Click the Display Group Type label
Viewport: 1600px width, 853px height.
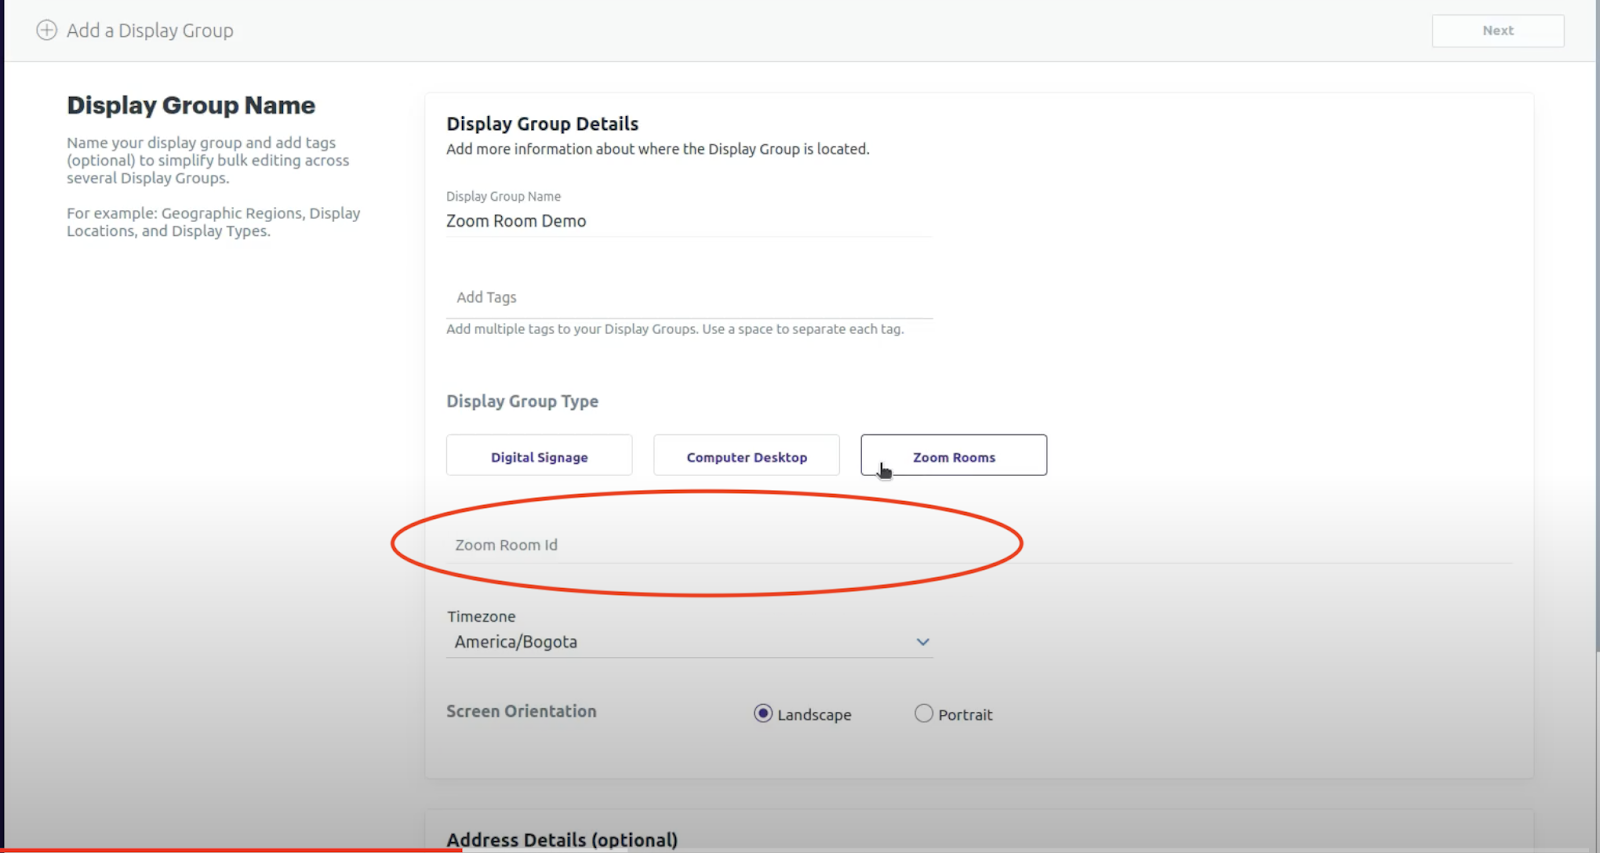point(522,401)
